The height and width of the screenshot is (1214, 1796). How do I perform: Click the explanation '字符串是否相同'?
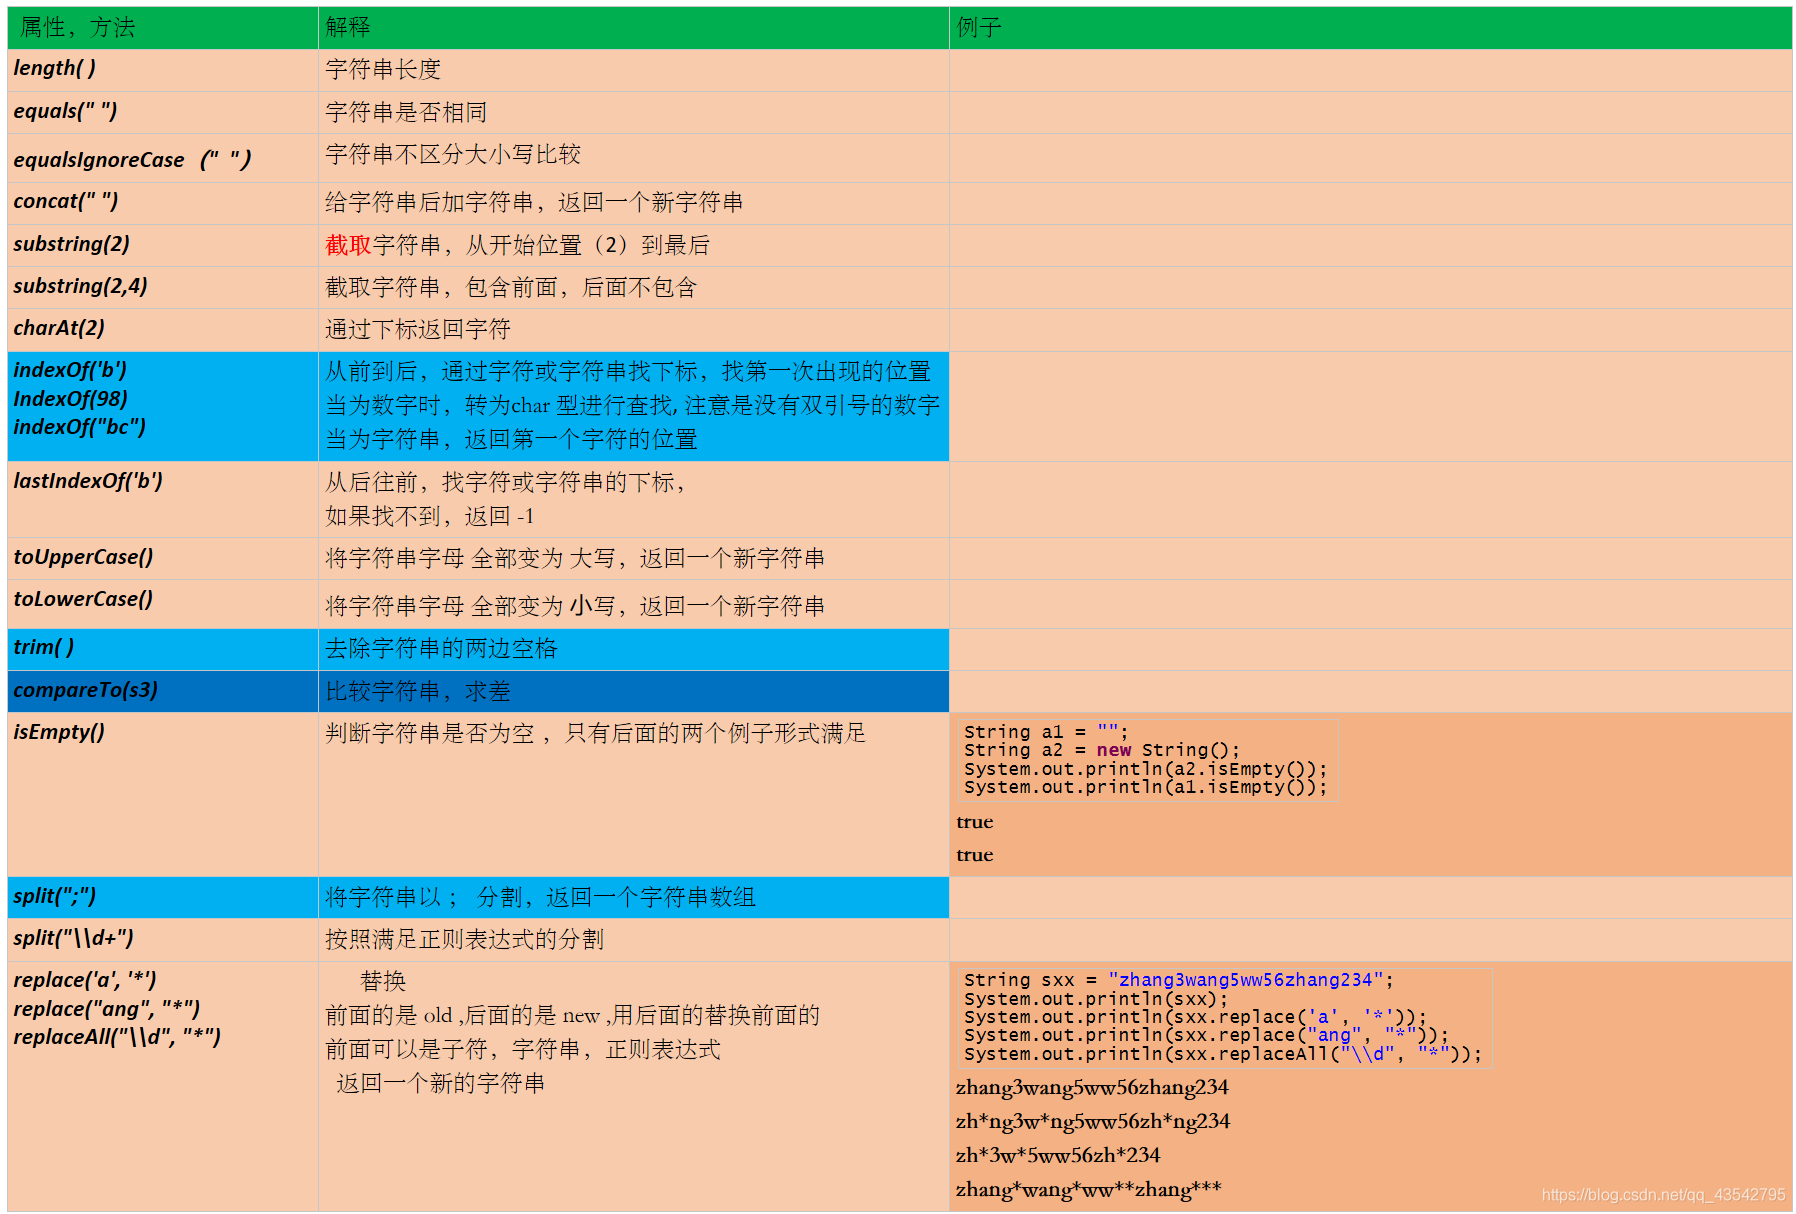tap(406, 112)
